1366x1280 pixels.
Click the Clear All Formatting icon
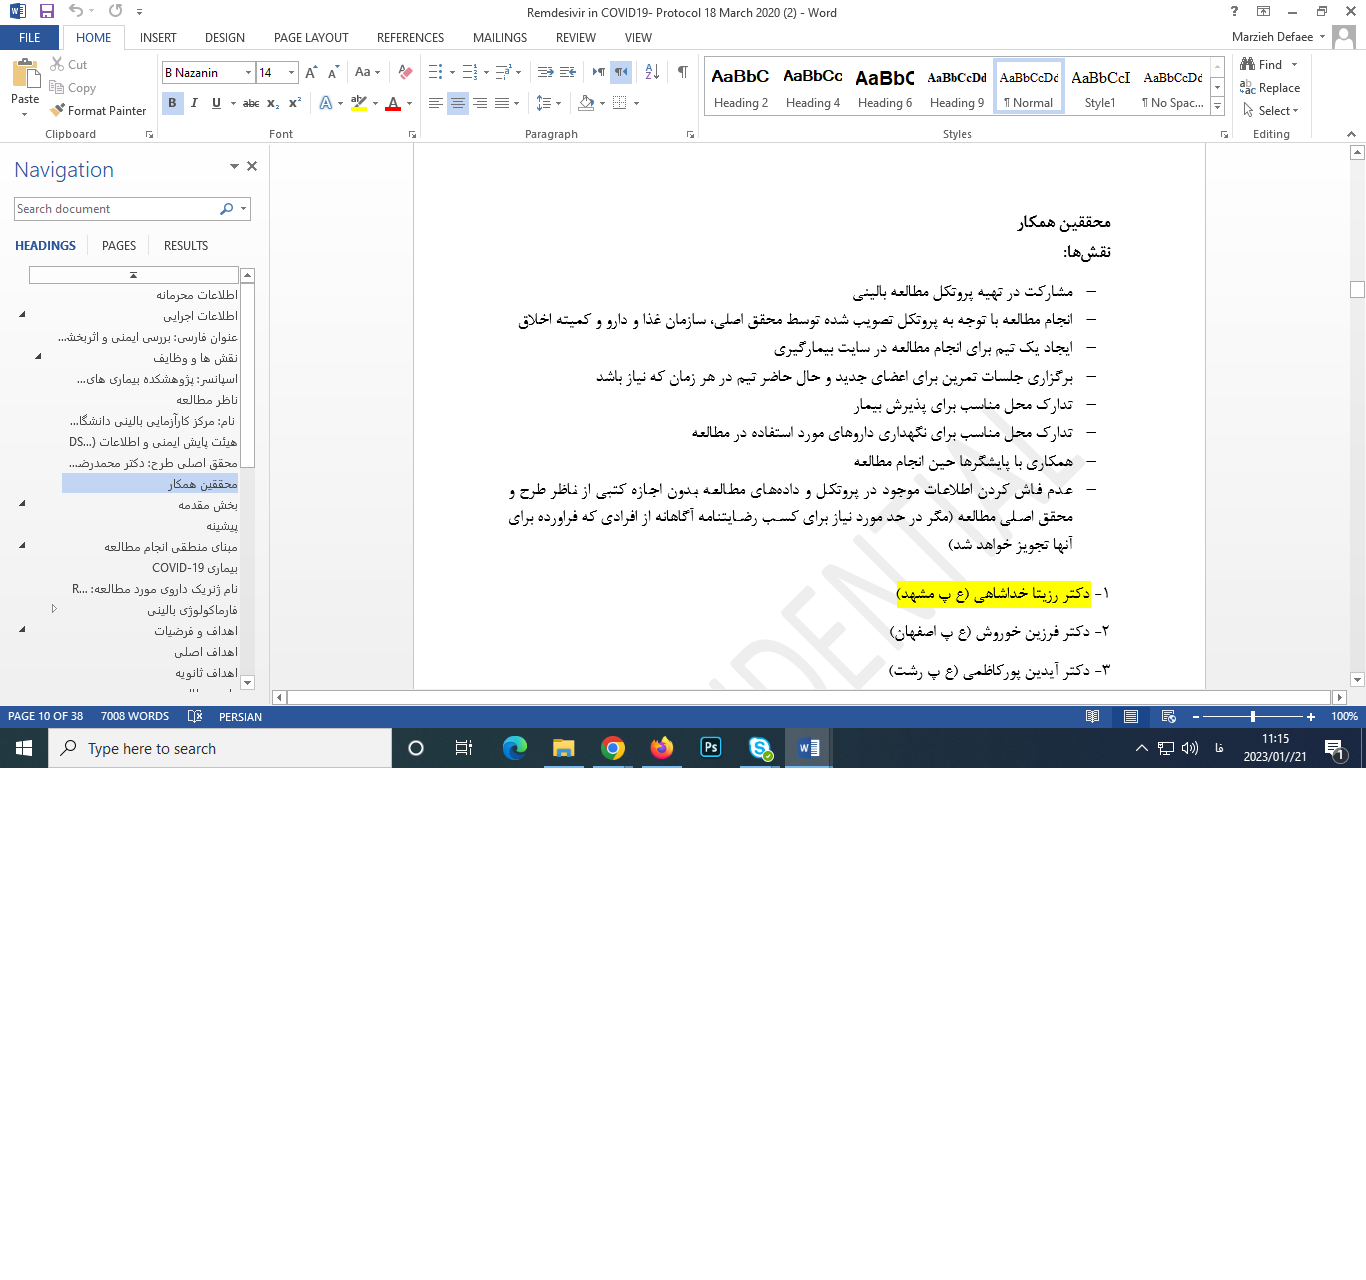click(x=405, y=72)
